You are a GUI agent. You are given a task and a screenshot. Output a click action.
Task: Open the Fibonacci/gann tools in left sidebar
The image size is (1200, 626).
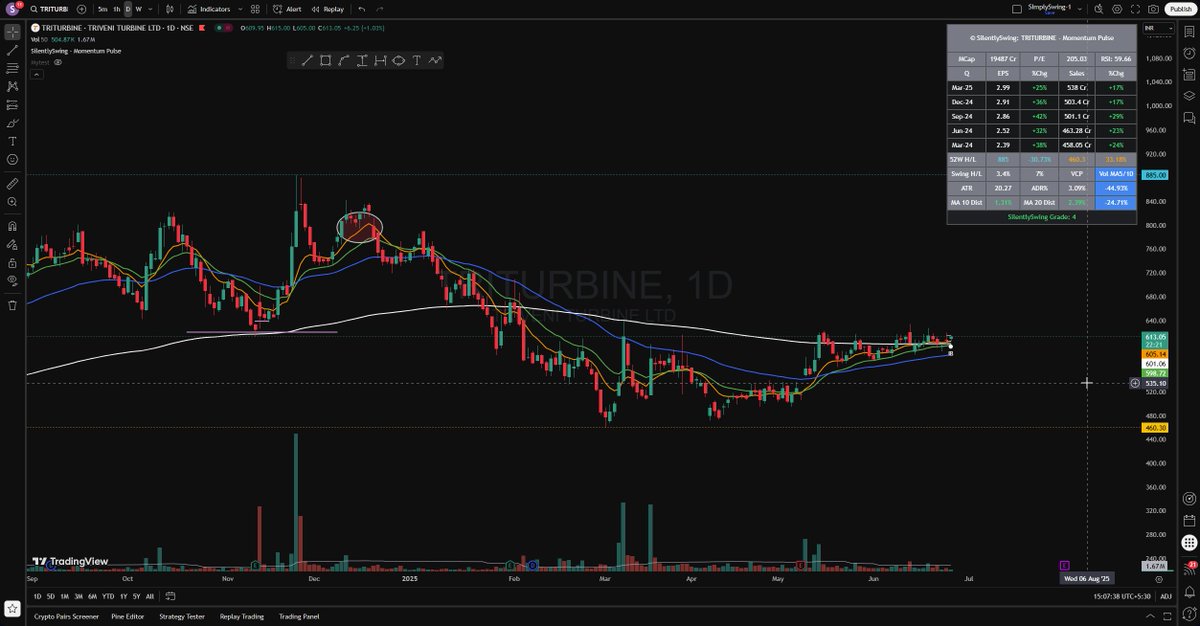pyautogui.click(x=12, y=68)
